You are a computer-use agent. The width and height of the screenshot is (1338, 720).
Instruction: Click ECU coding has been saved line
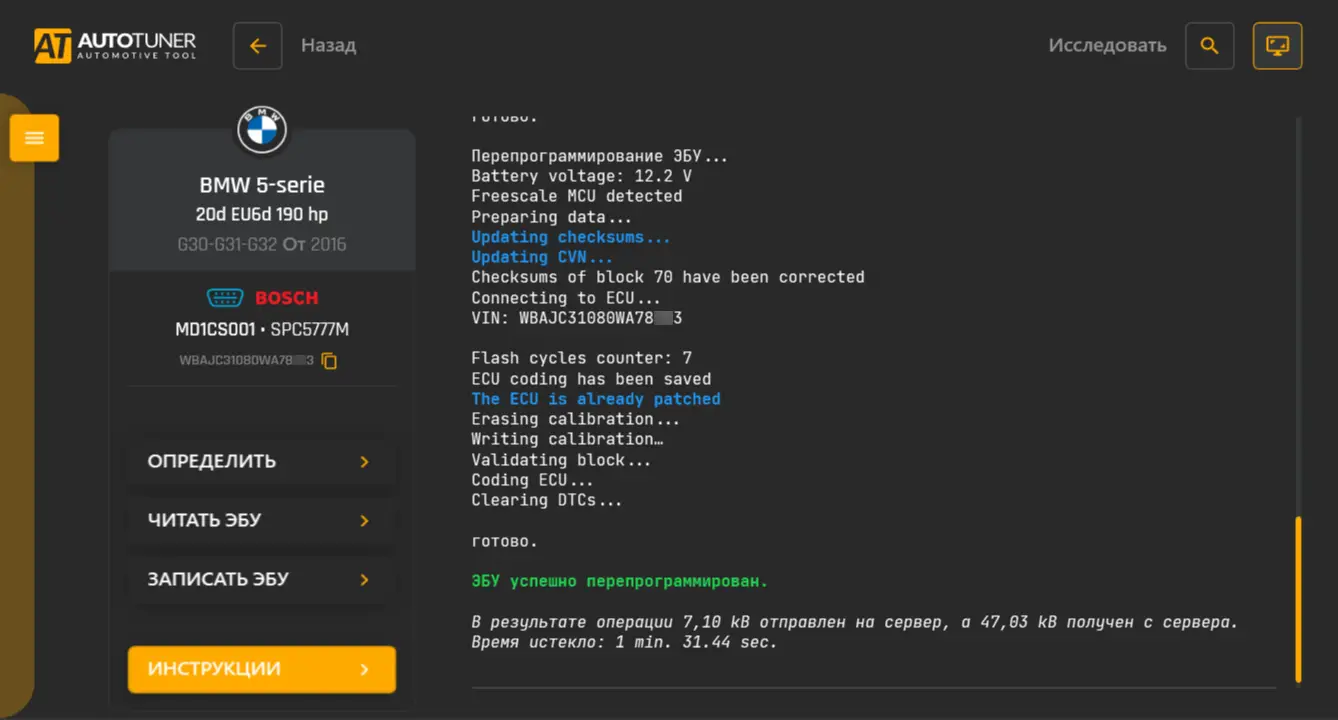point(591,379)
